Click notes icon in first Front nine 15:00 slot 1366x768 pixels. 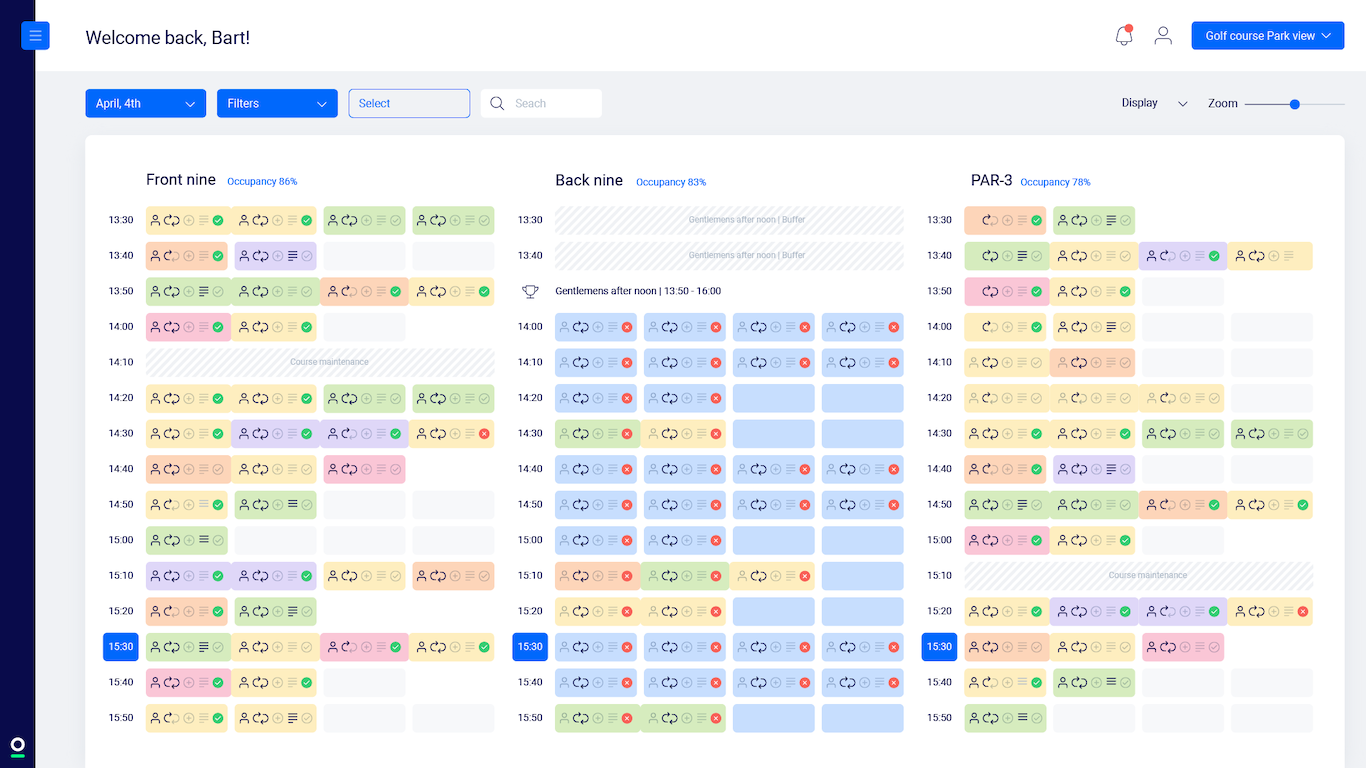point(203,540)
